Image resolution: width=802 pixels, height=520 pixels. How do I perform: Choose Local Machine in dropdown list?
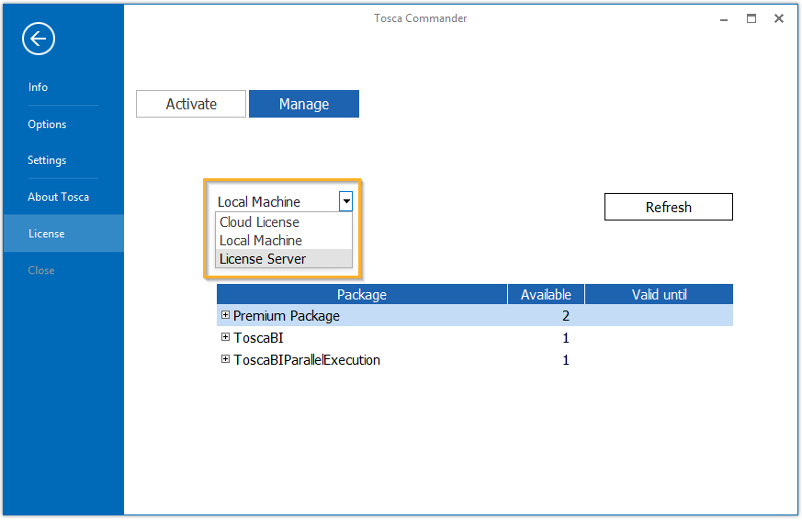(261, 240)
